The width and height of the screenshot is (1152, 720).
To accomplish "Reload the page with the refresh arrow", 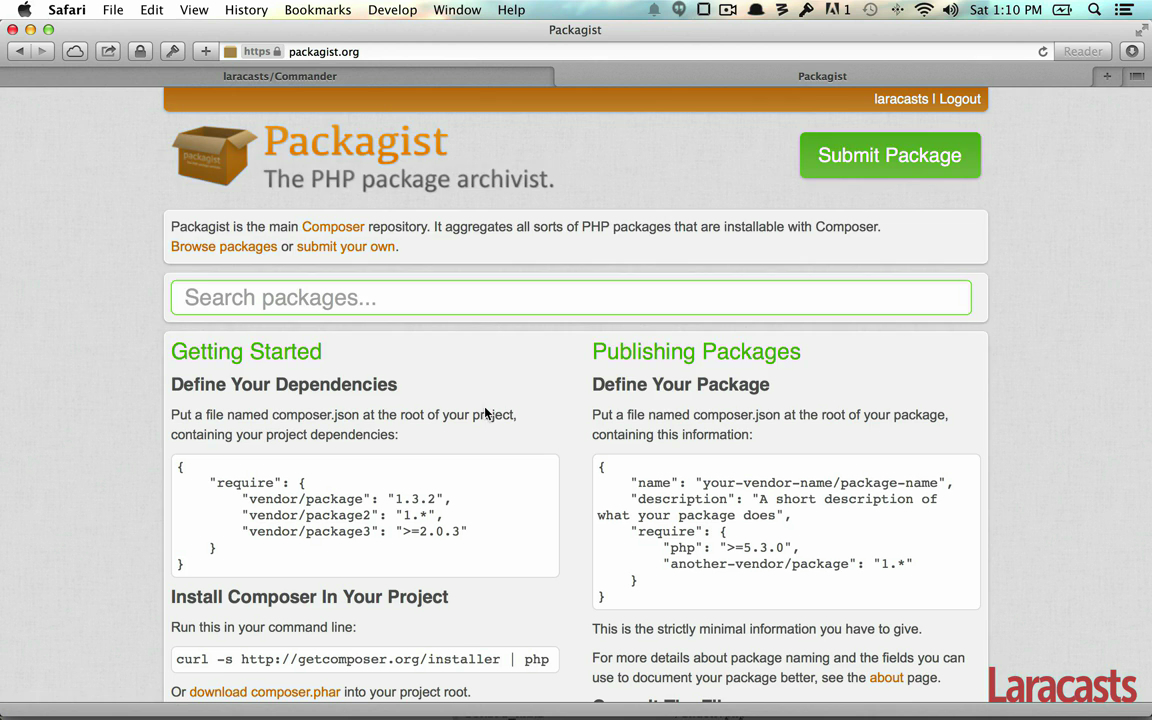I will point(1043,51).
